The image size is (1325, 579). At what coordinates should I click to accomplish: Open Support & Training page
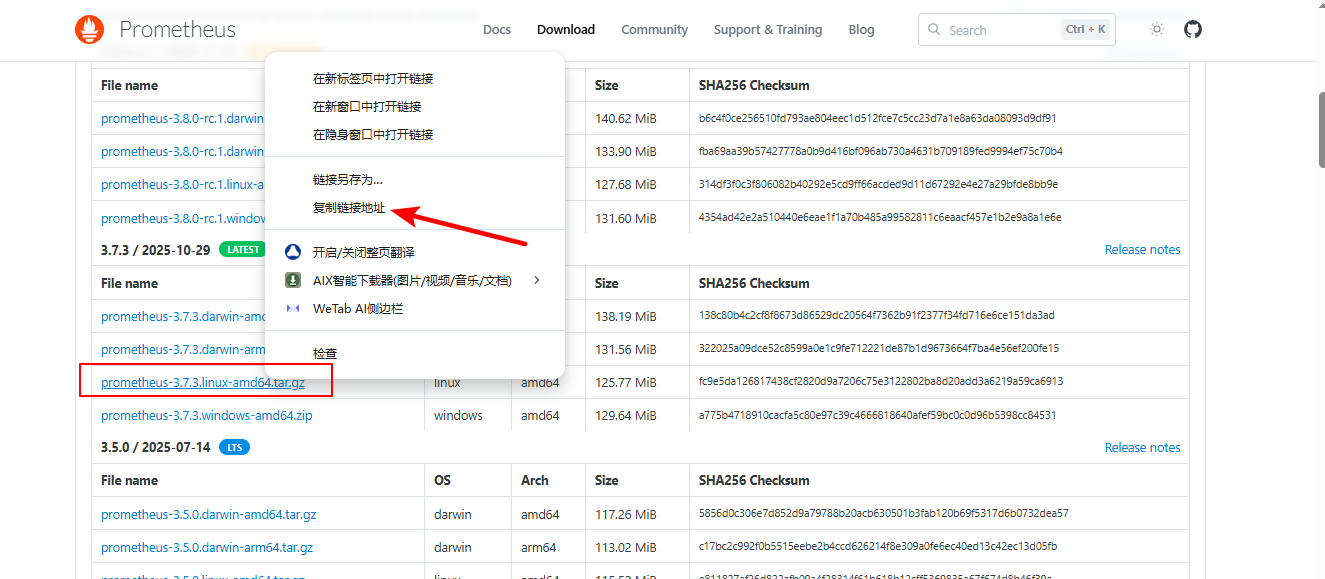click(768, 30)
